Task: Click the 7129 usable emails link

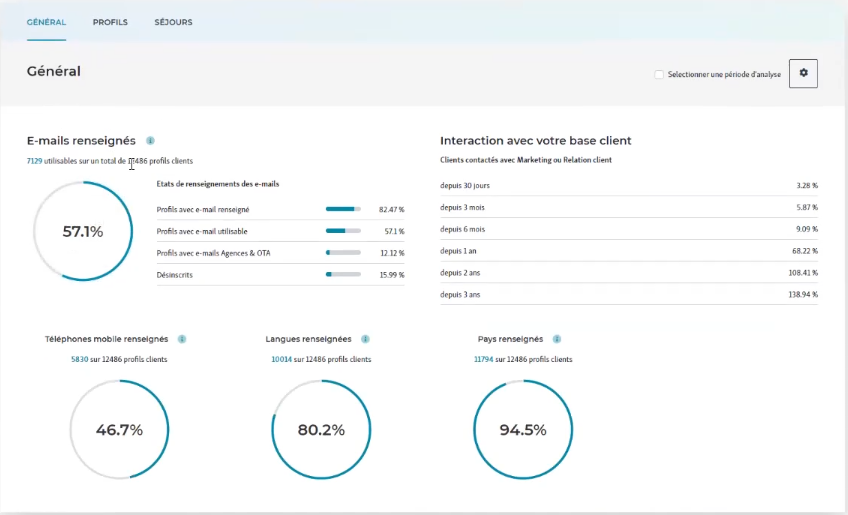Action: pyautogui.click(x=34, y=160)
